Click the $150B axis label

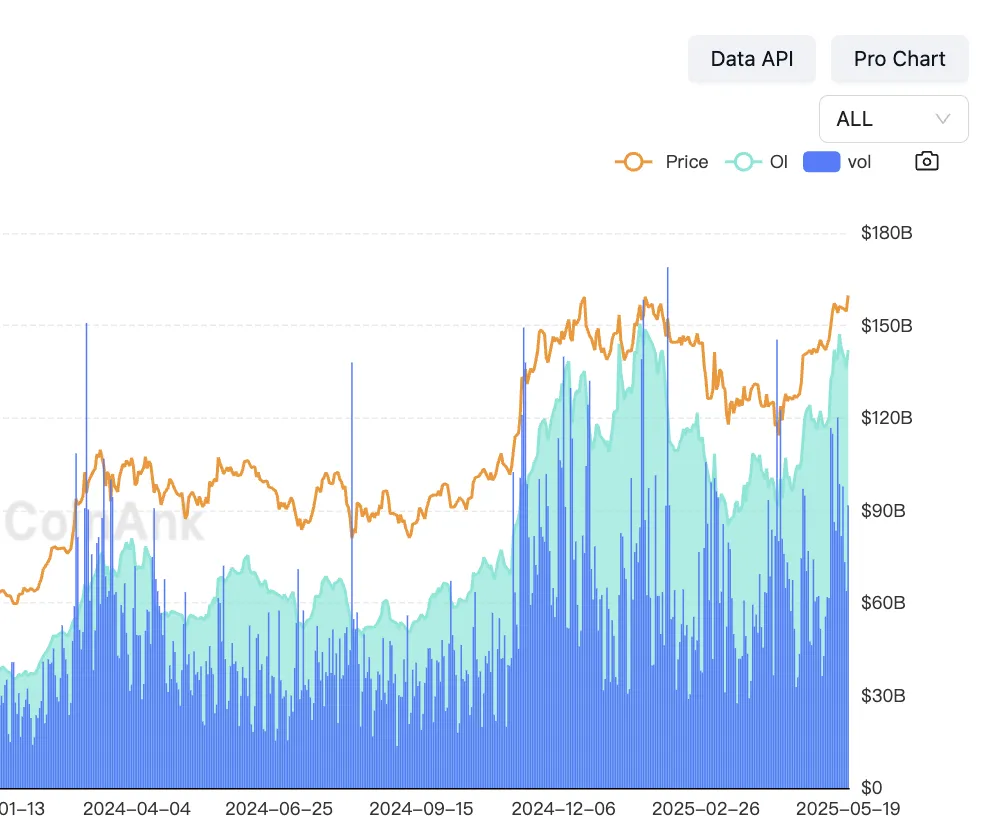pyautogui.click(x=886, y=325)
